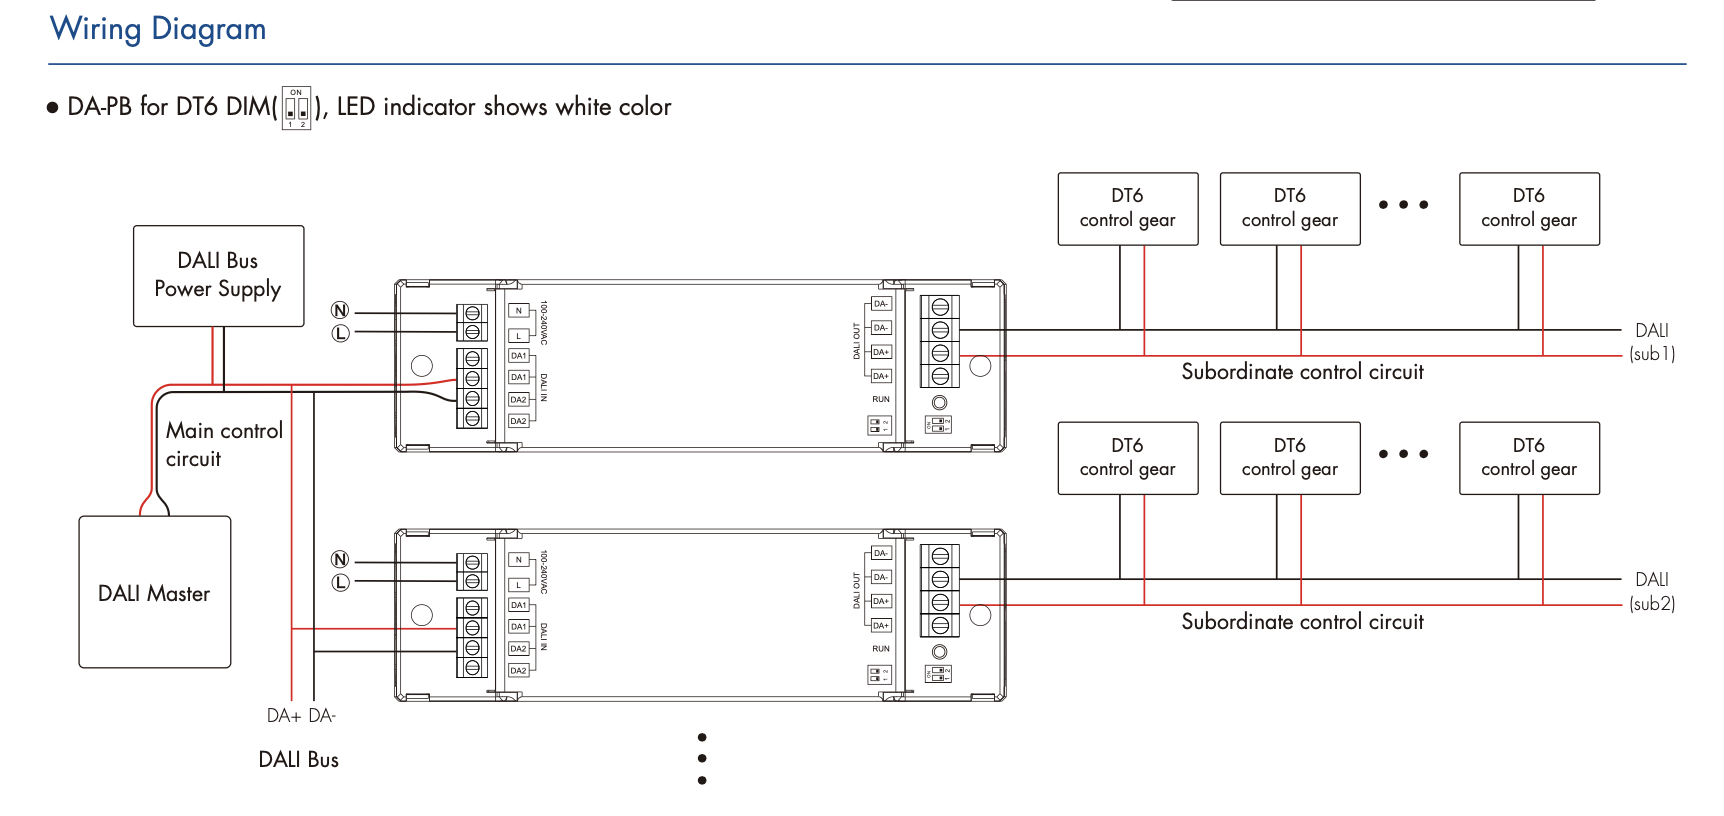Click the left mounting hole on the upper driver
Screen dimensions: 1724x816
[422, 366]
